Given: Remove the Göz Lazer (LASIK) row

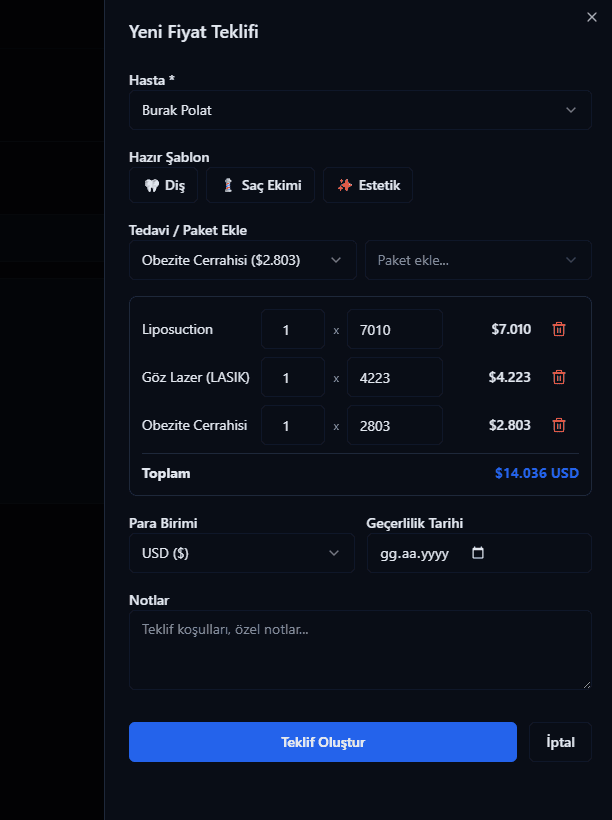Looking at the screenshot, I should coord(559,377).
